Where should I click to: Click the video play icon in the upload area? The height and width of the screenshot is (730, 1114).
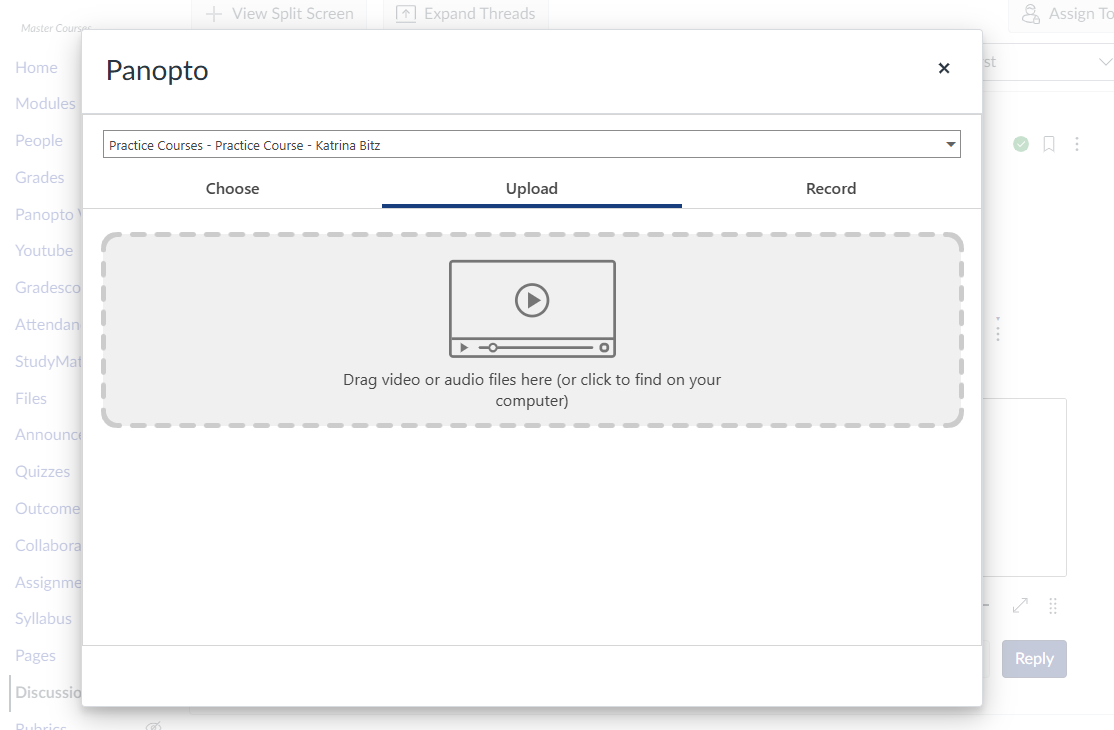tap(532, 298)
